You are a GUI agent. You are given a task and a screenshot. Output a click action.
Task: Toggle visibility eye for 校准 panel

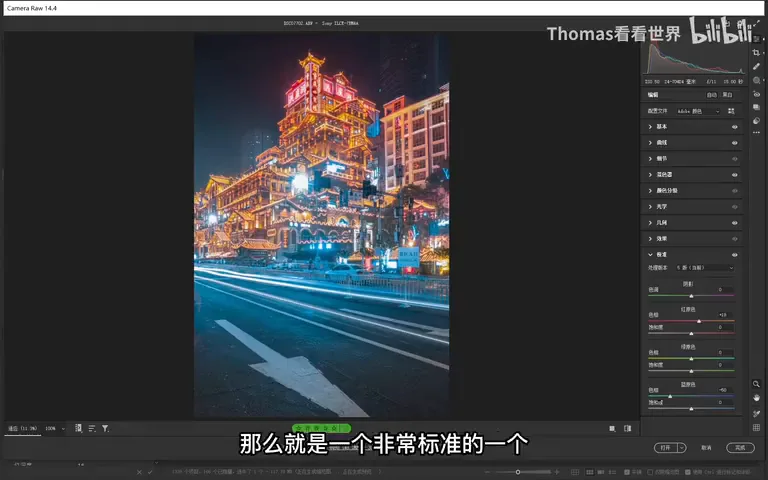pos(734,255)
